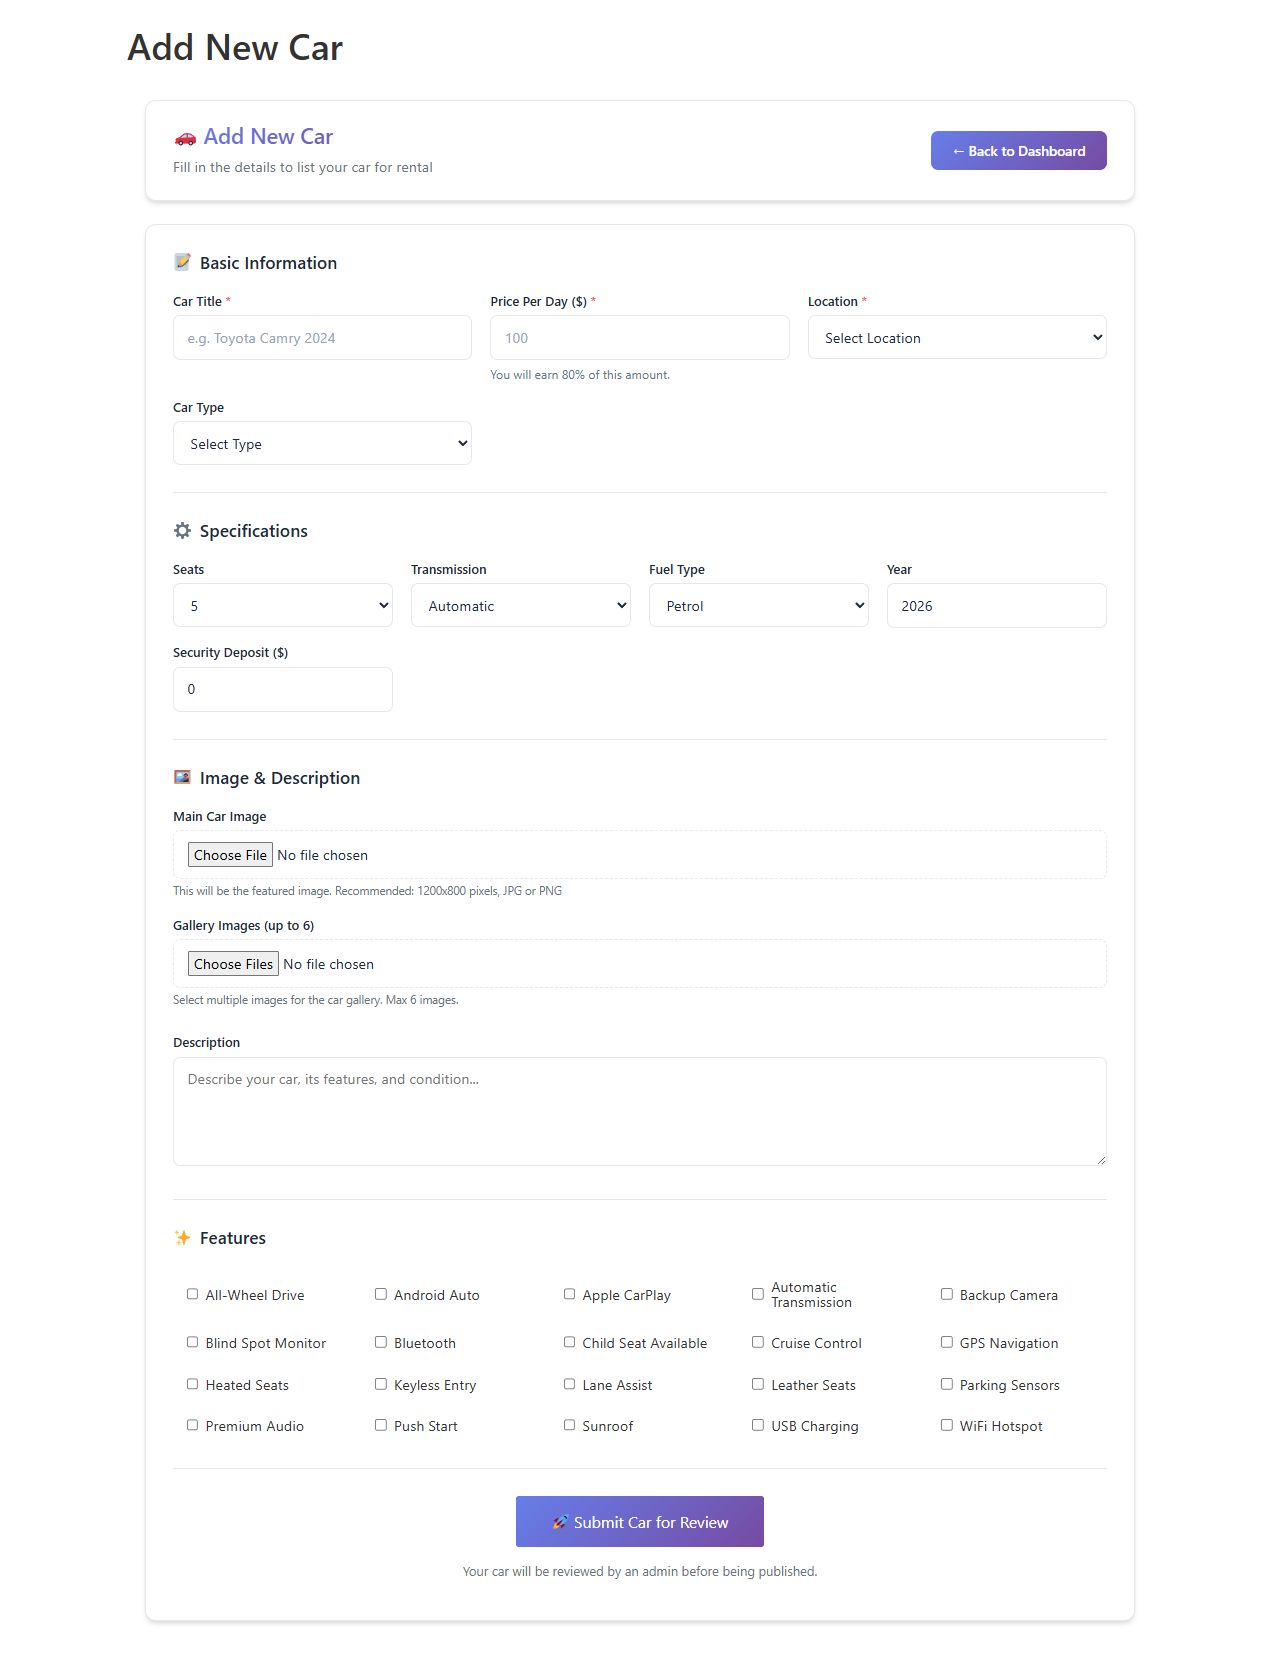This screenshot has height=1660, width=1280.
Task: Expand the Fuel Type dropdown
Action: tap(758, 606)
